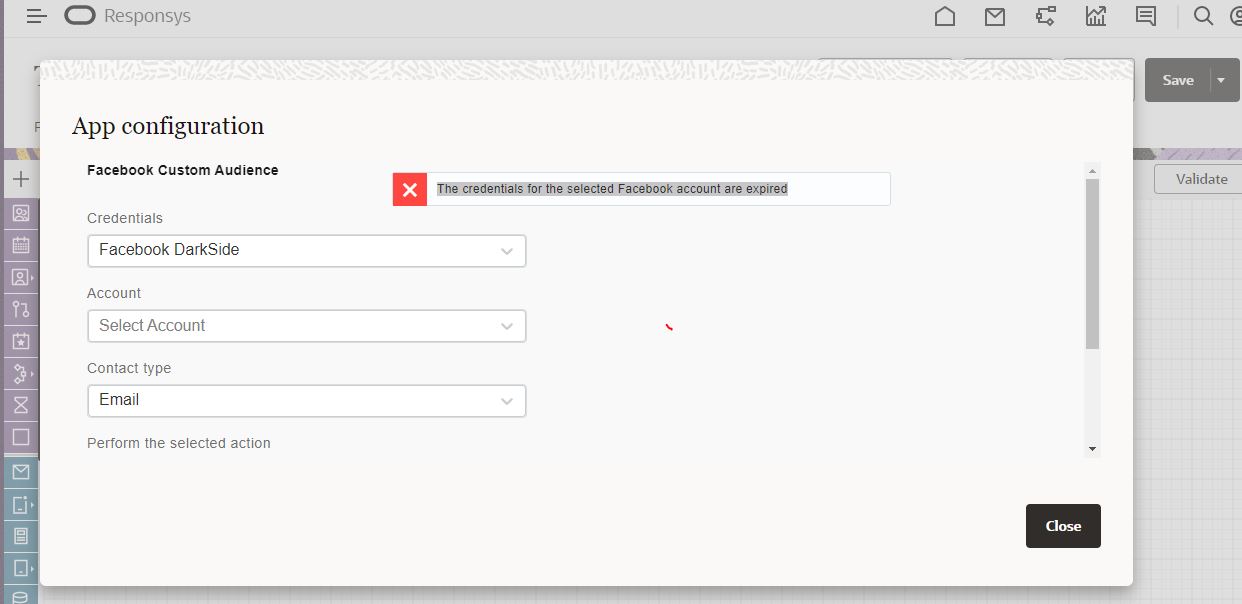Select the square end-stage palette icon
The width and height of the screenshot is (1242, 604).
pos(21,437)
